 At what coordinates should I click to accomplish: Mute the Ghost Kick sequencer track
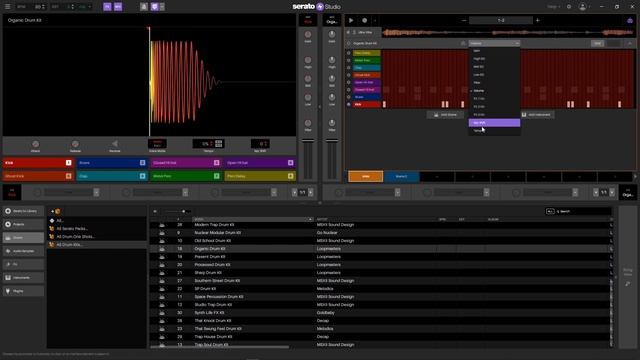point(349,75)
